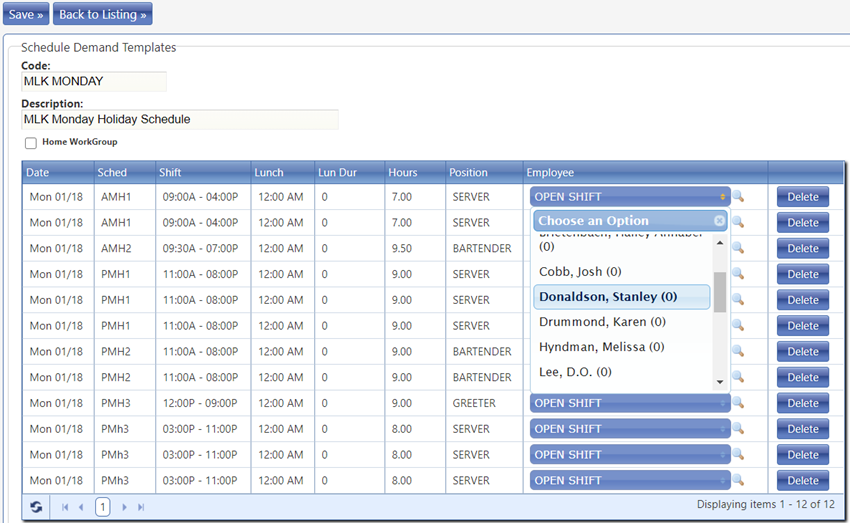Click the refresh icon in grid footer

tap(36, 507)
